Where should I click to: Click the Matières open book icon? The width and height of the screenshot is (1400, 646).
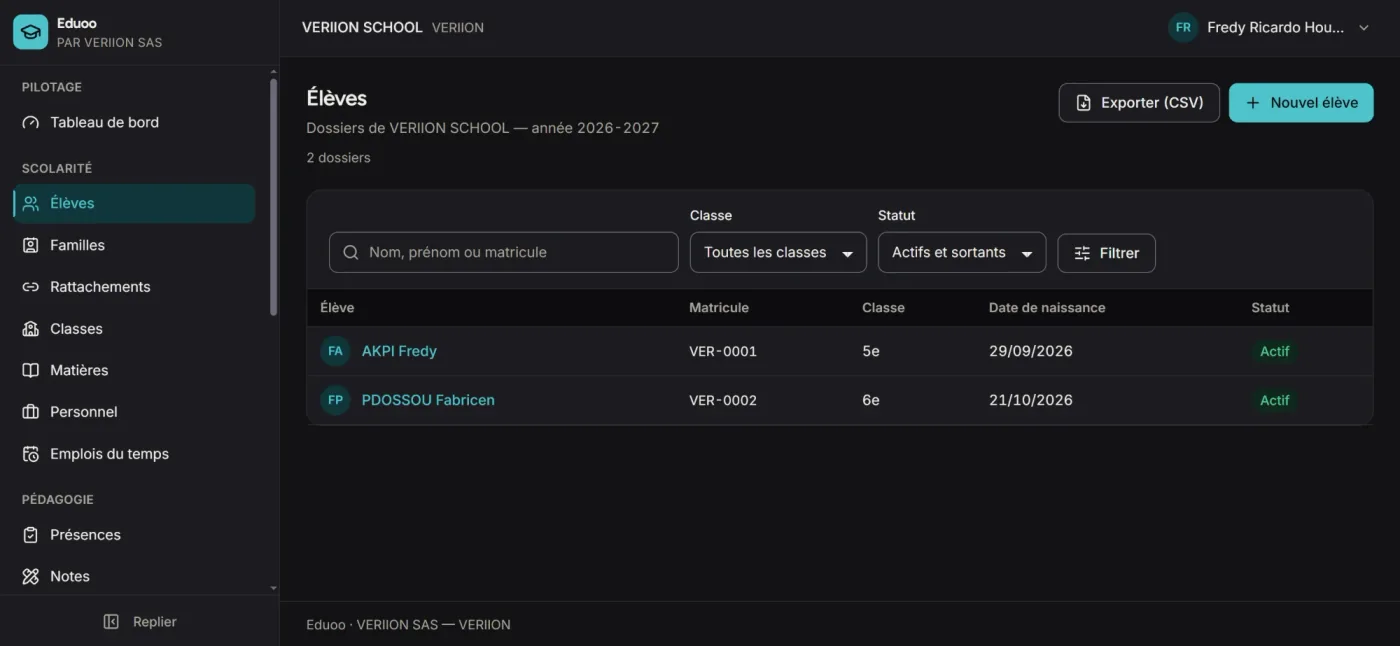pyautogui.click(x=31, y=370)
